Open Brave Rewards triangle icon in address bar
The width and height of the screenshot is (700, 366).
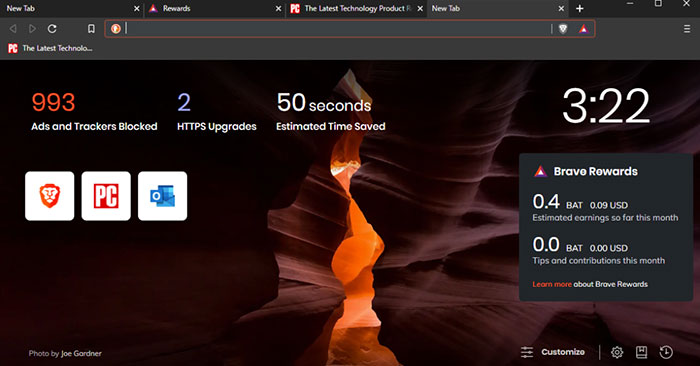click(x=583, y=29)
